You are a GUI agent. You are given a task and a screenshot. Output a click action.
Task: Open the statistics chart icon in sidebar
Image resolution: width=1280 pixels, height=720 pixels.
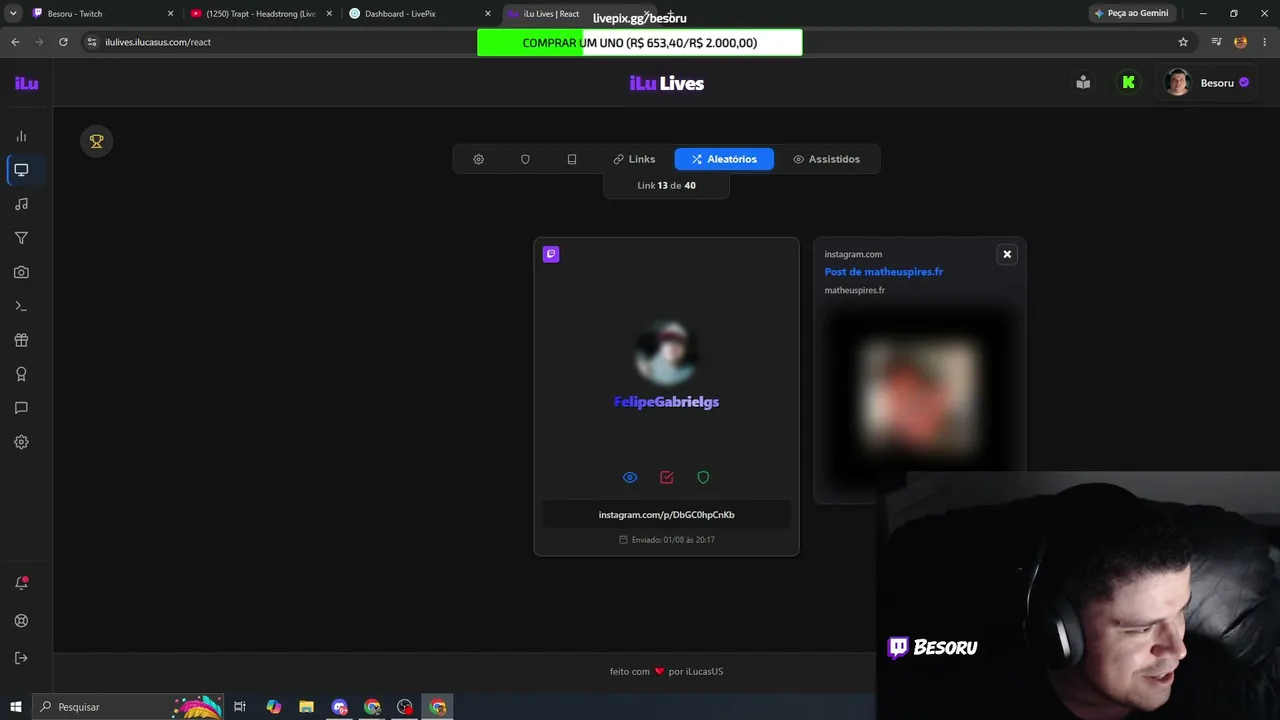pos(21,136)
